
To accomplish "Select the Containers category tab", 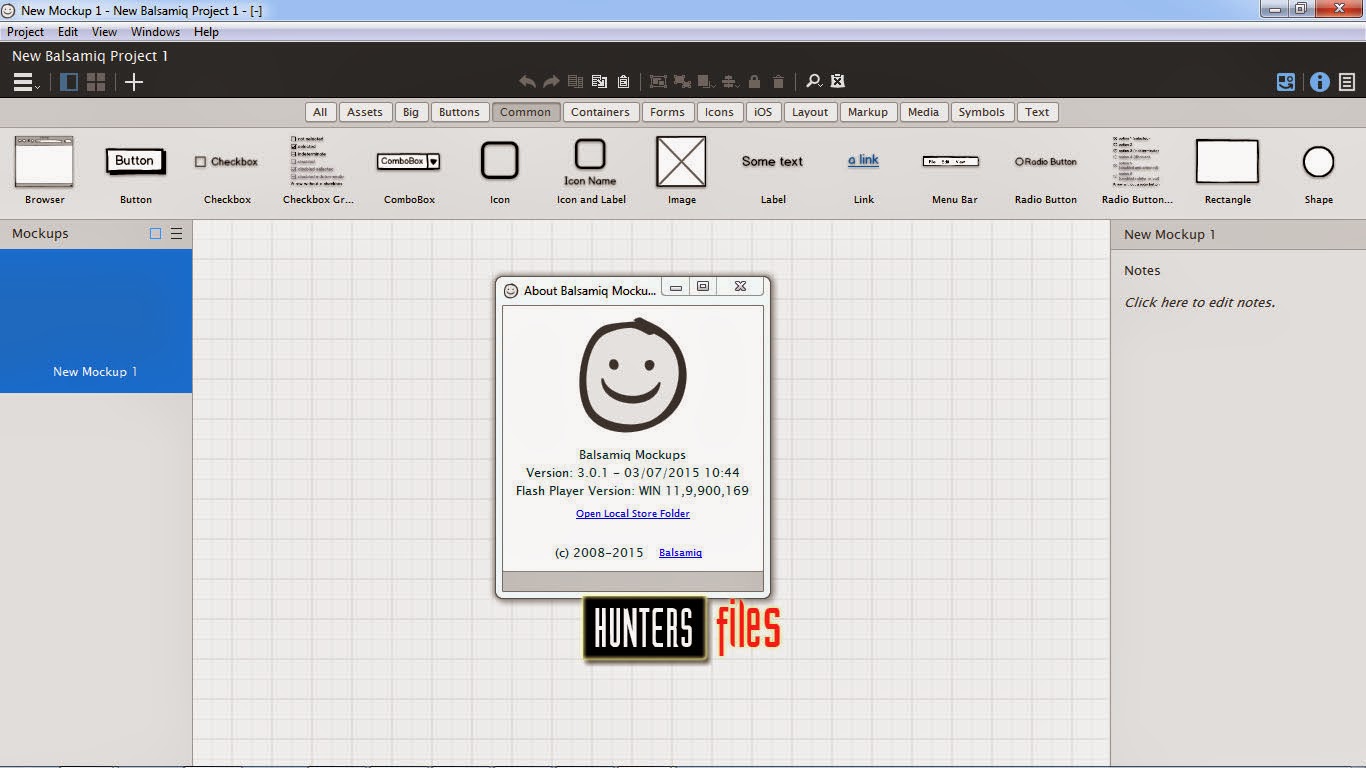I will point(600,112).
